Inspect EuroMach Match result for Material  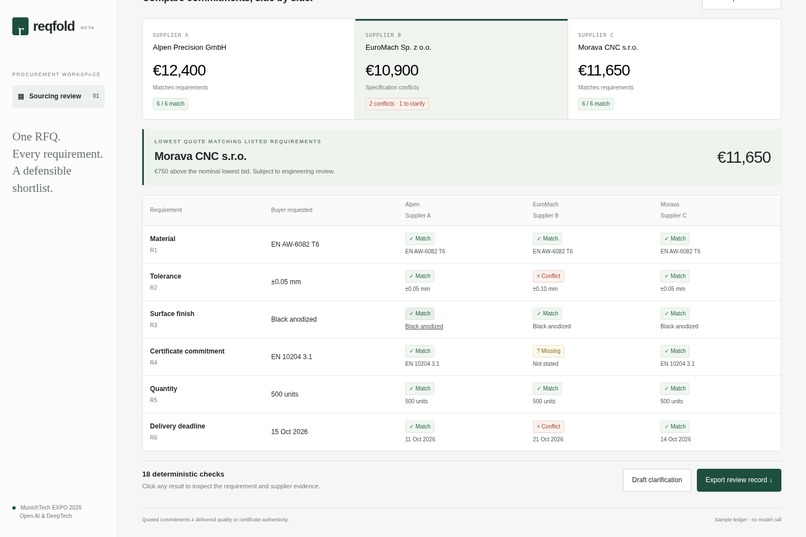tap(547, 238)
